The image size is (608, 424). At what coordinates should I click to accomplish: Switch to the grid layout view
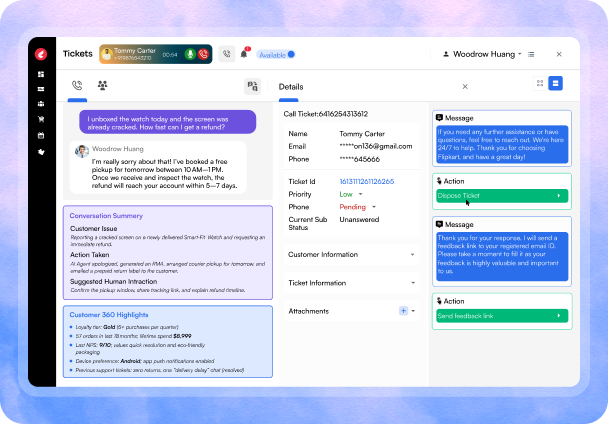(540, 84)
